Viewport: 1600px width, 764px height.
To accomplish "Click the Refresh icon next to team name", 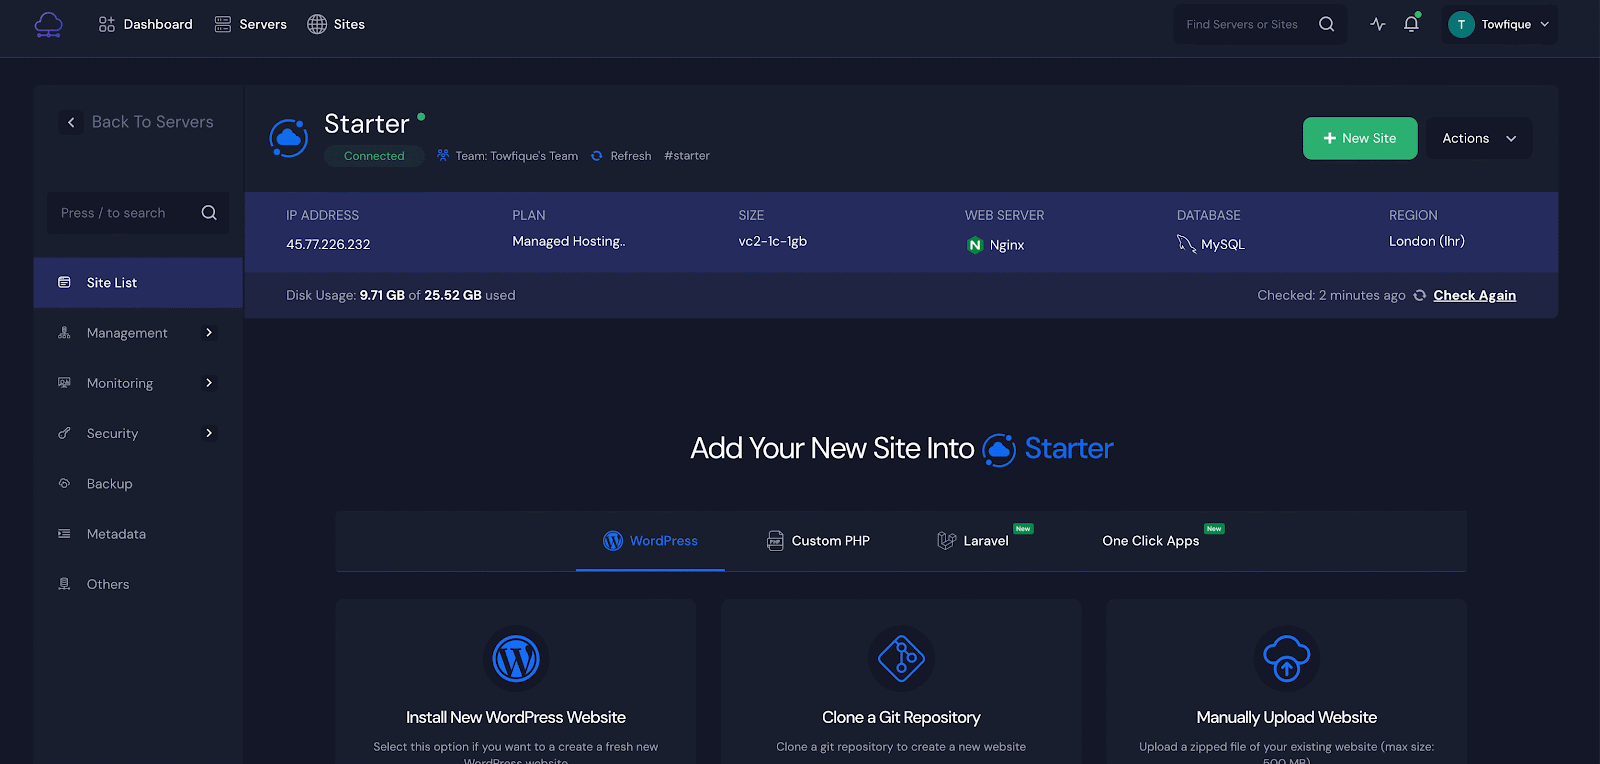I will click(597, 156).
